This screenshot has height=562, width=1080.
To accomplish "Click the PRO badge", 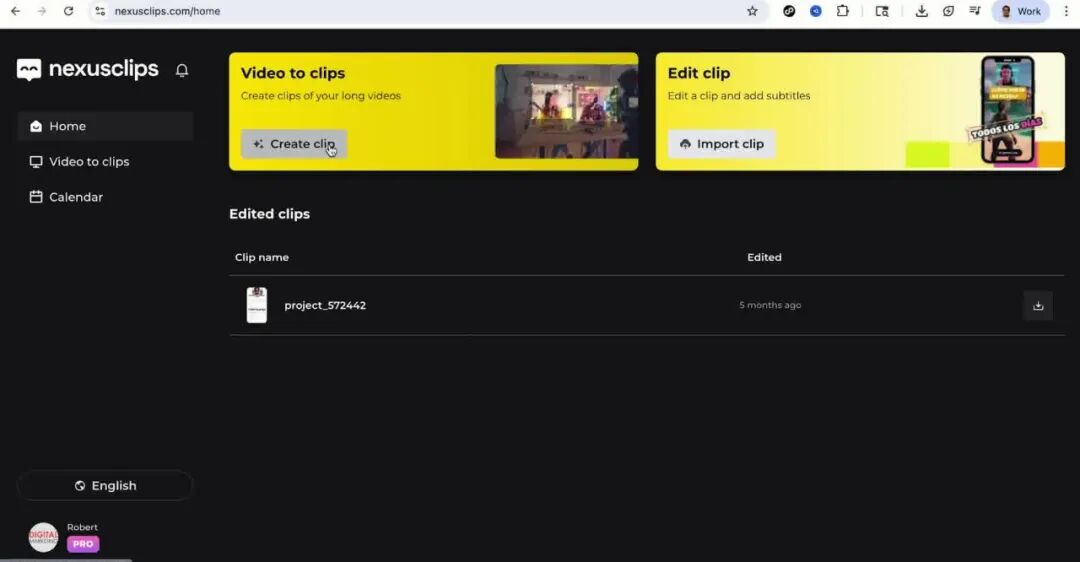I will (83, 544).
